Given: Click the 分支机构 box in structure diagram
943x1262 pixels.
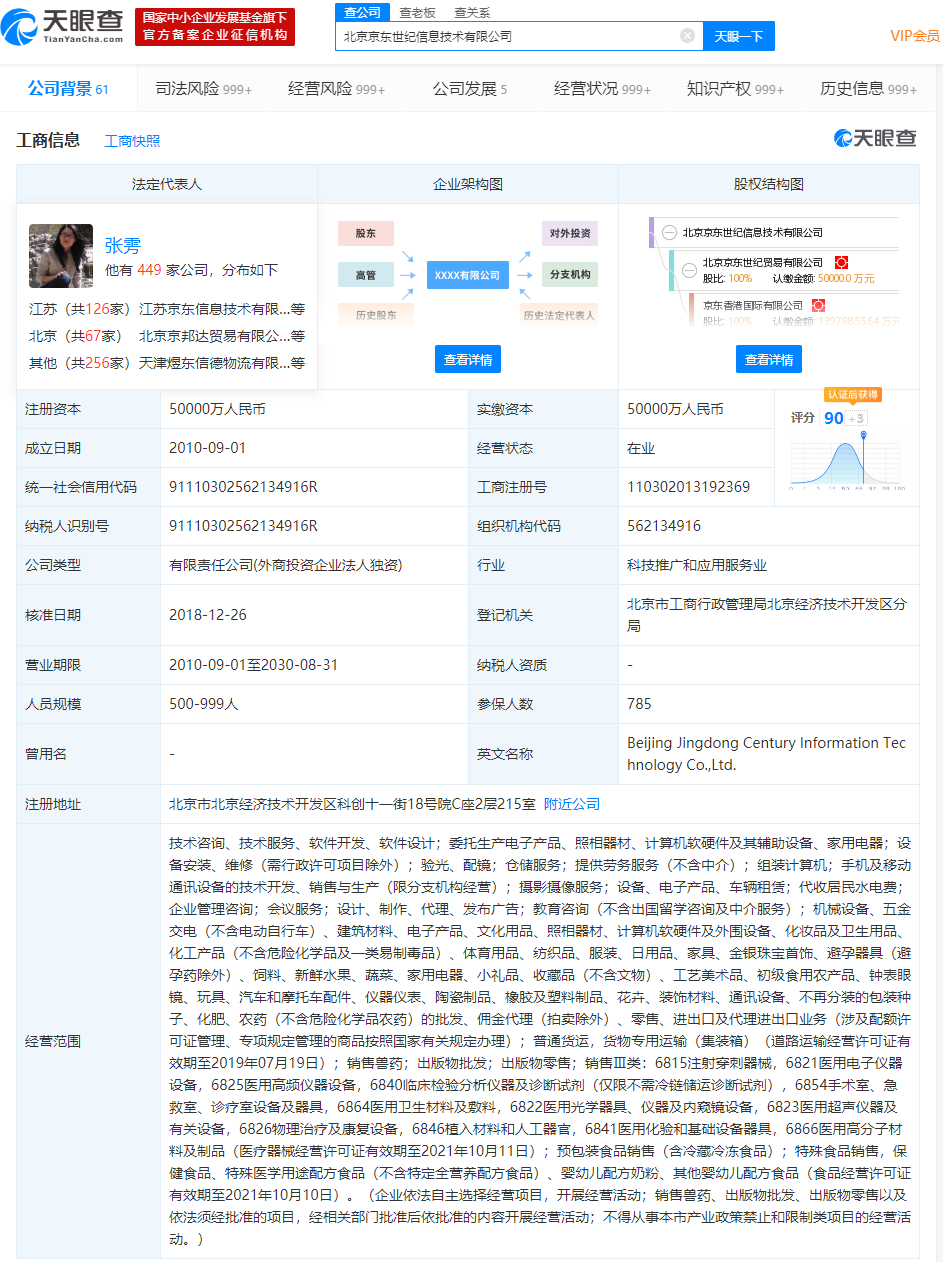Looking at the screenshot, I should [x=570, y=275].
